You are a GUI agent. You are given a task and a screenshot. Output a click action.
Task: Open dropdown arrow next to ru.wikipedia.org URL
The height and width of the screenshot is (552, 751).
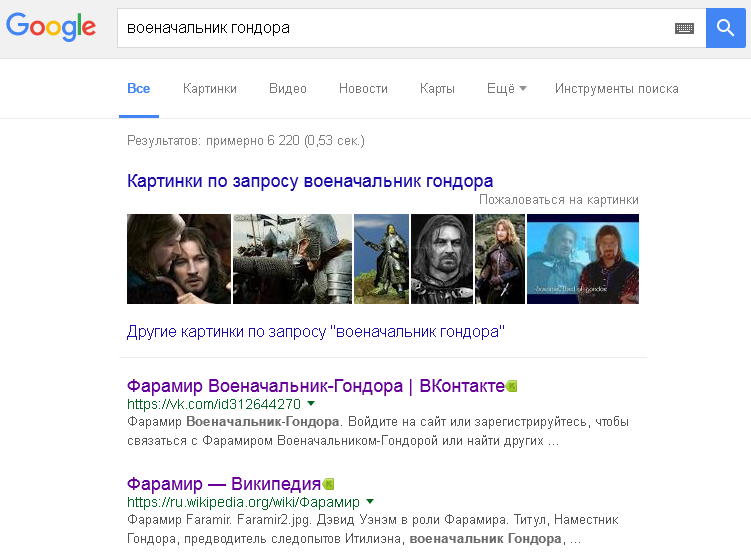[370, 502]
